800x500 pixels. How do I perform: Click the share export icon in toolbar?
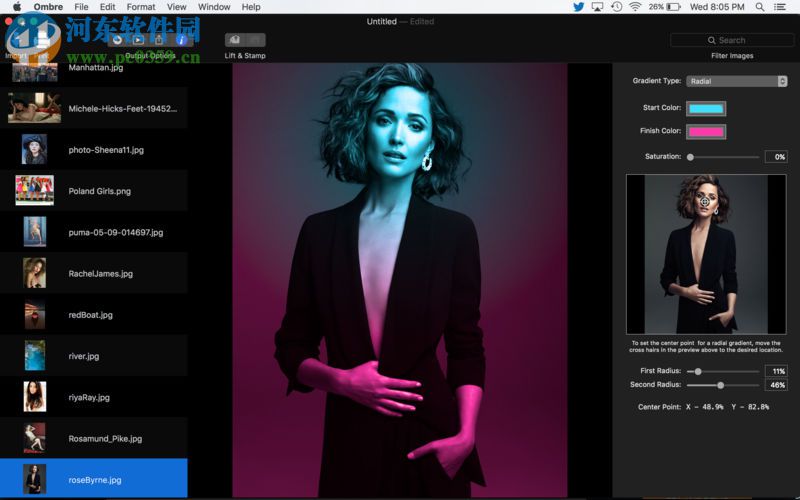click(x=159, y=40)
